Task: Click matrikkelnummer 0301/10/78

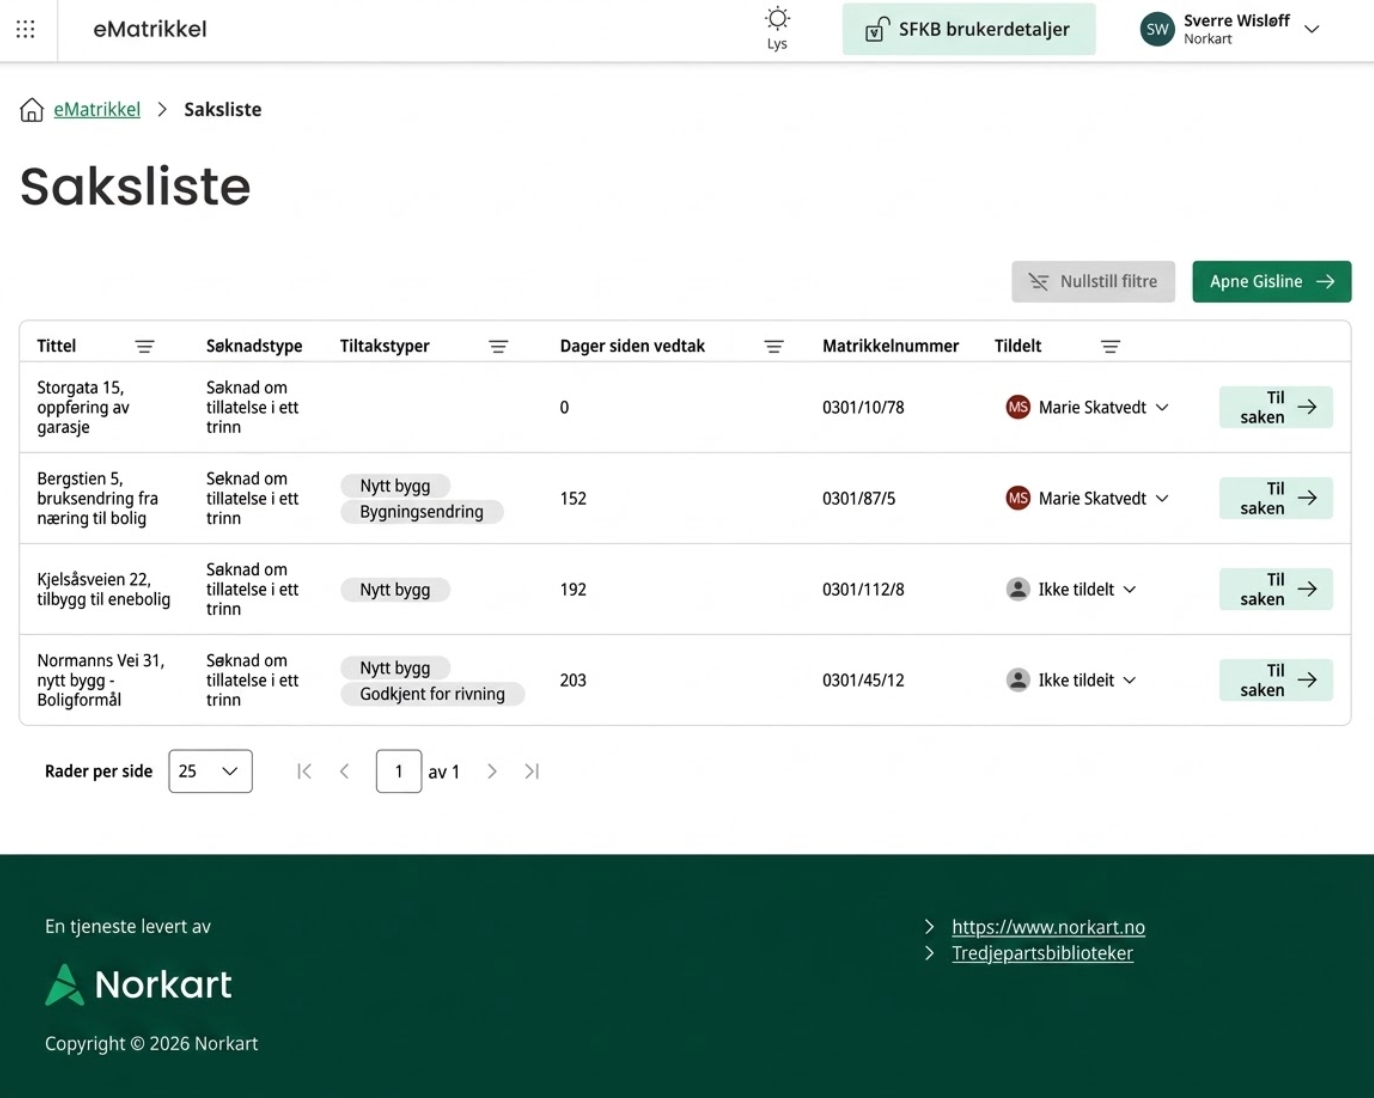Action: coord(863,407)
